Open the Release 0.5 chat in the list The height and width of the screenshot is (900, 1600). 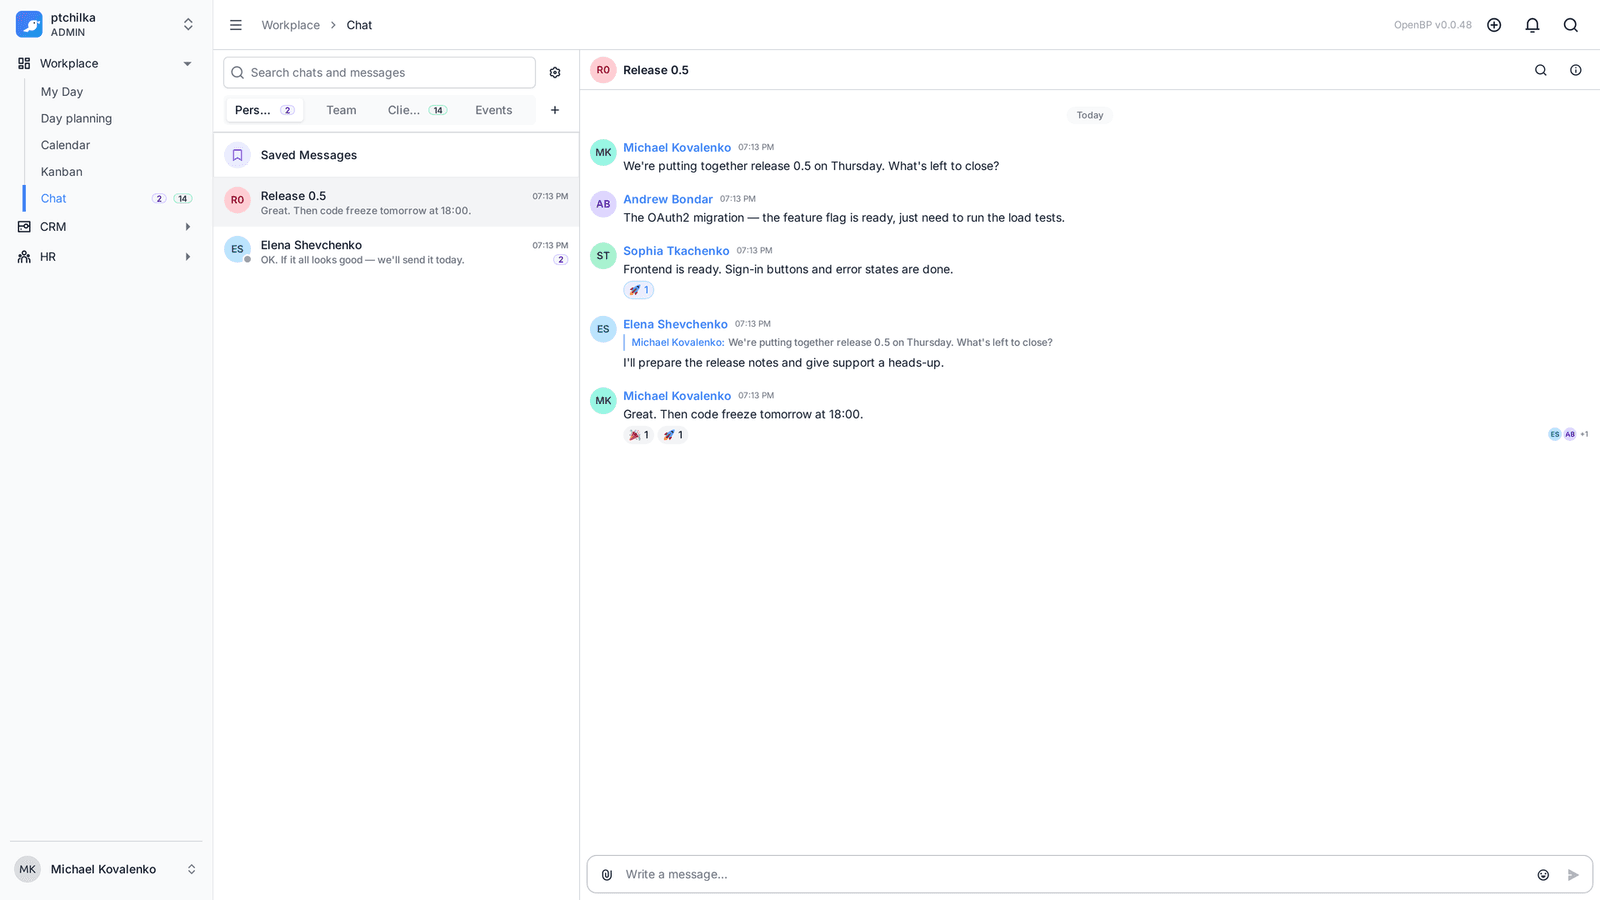point(396,203)
